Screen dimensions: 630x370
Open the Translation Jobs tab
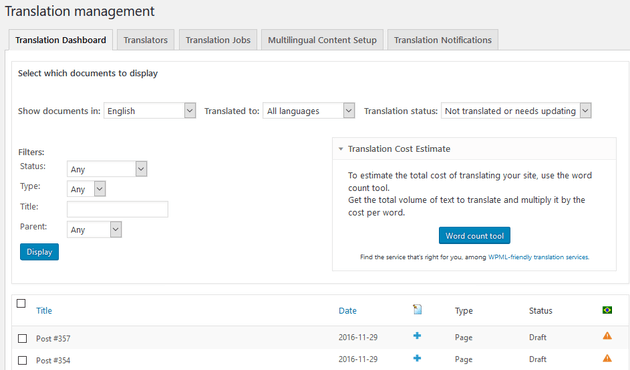[218, 40]
